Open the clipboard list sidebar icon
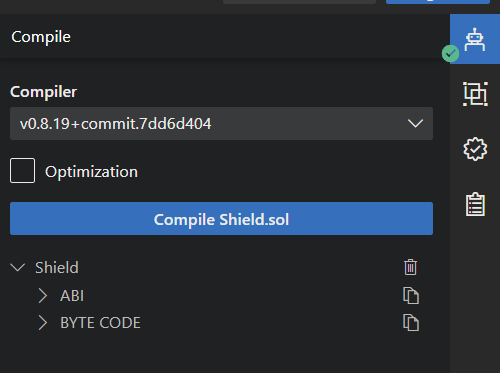The image size is (500, 373). coord(475,204)
